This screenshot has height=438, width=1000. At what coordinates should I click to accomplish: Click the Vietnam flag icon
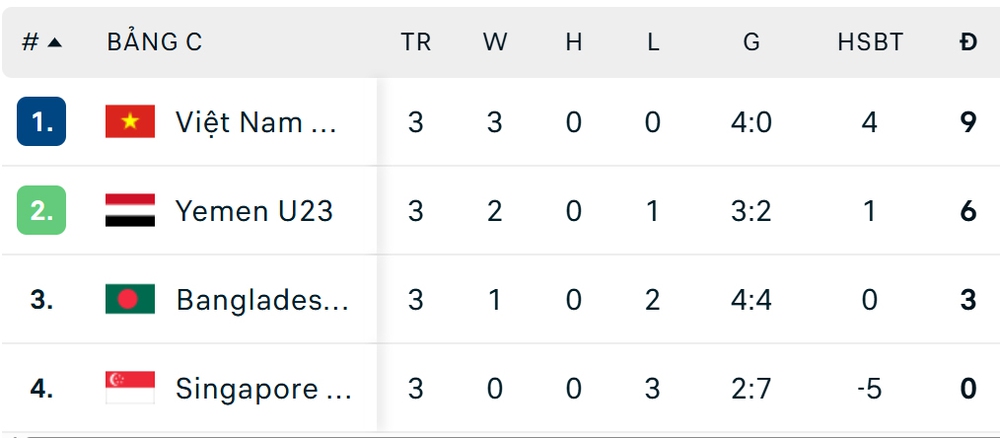click(130, 122)
